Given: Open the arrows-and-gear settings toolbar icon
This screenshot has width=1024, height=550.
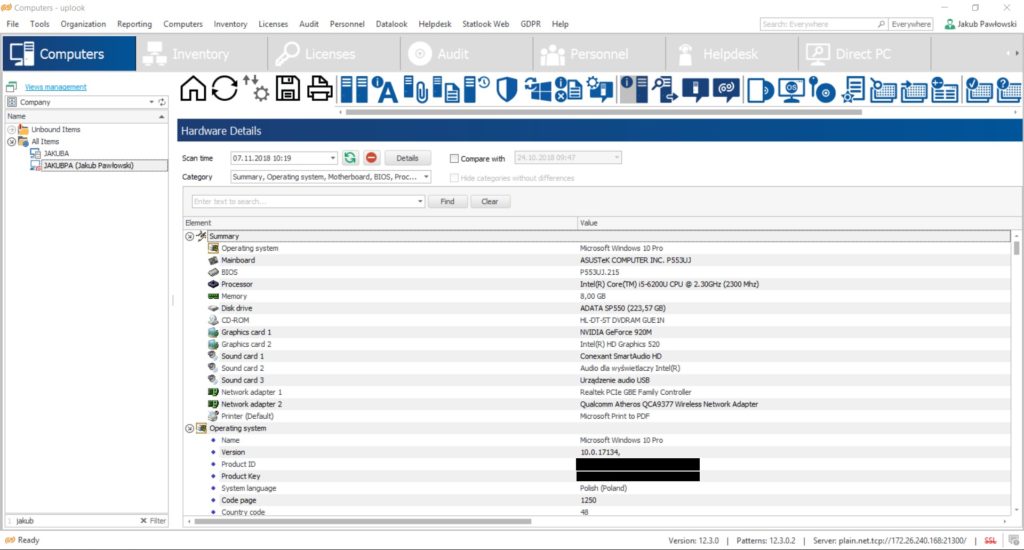Looking at the screenshot, I should pyautogui.click(x=256, y=89).
